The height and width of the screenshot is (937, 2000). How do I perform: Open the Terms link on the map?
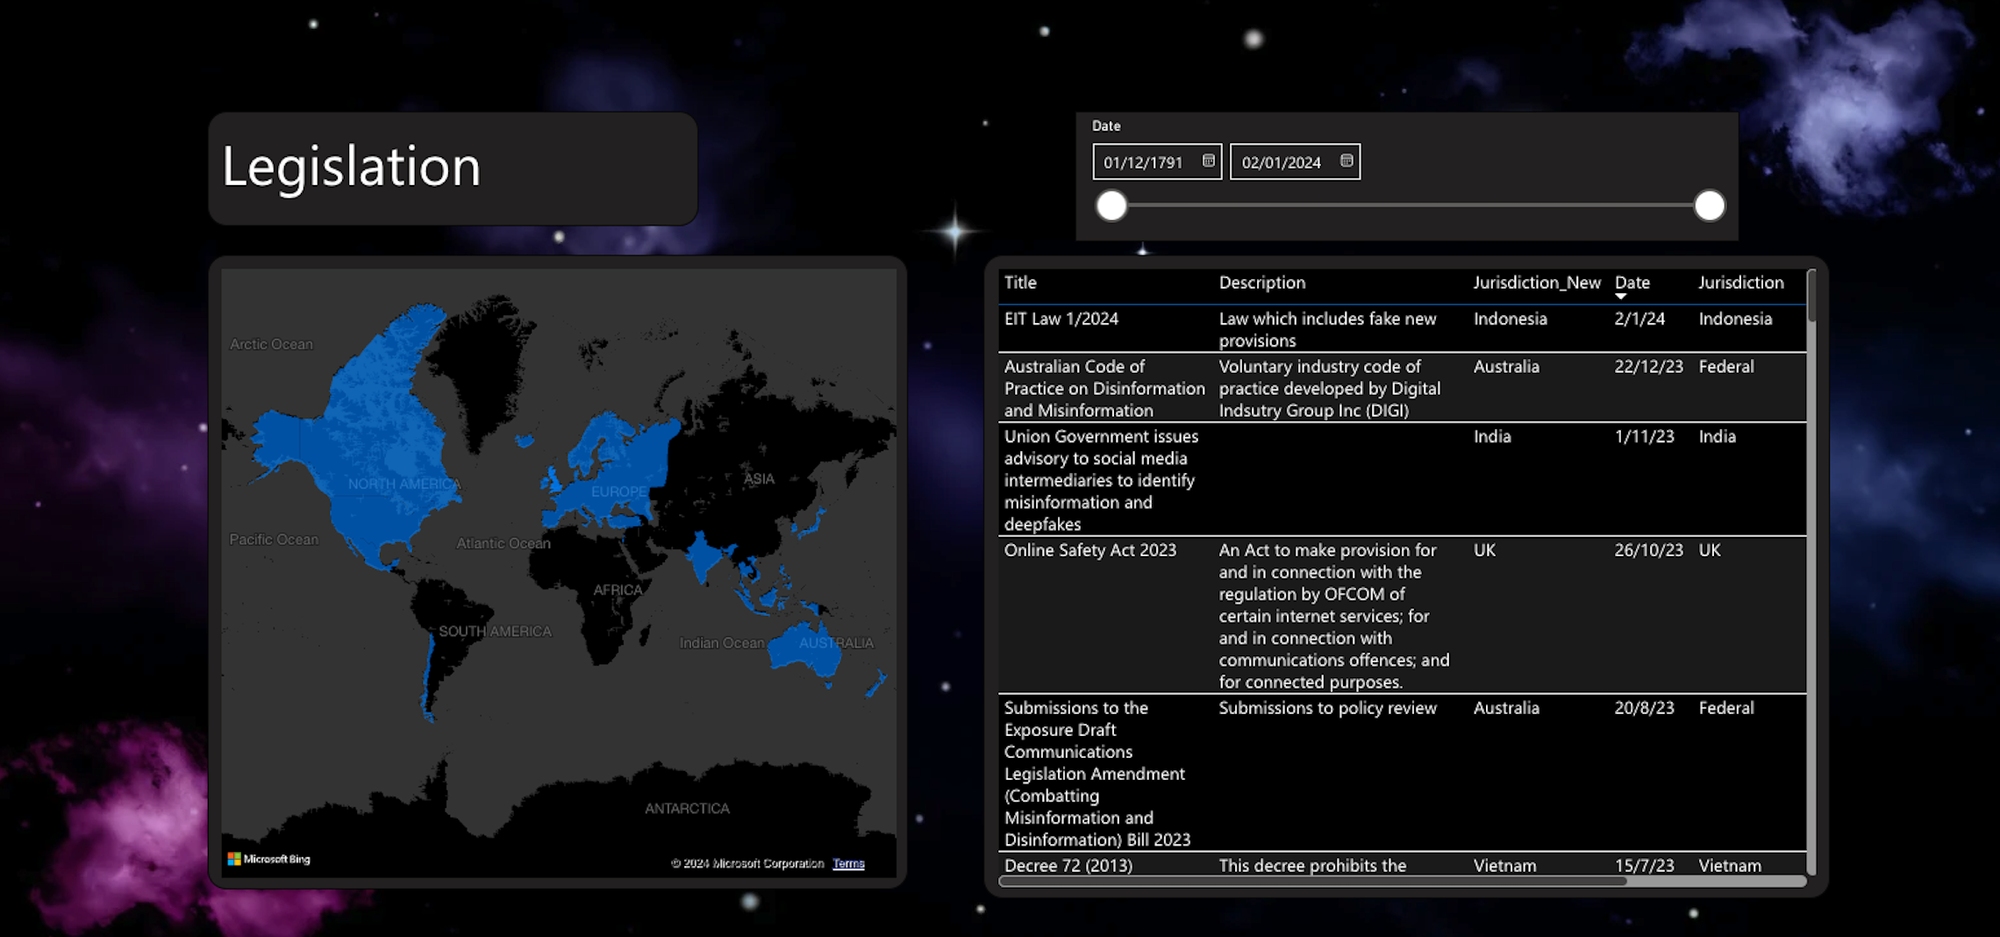(x=848, y=864)
